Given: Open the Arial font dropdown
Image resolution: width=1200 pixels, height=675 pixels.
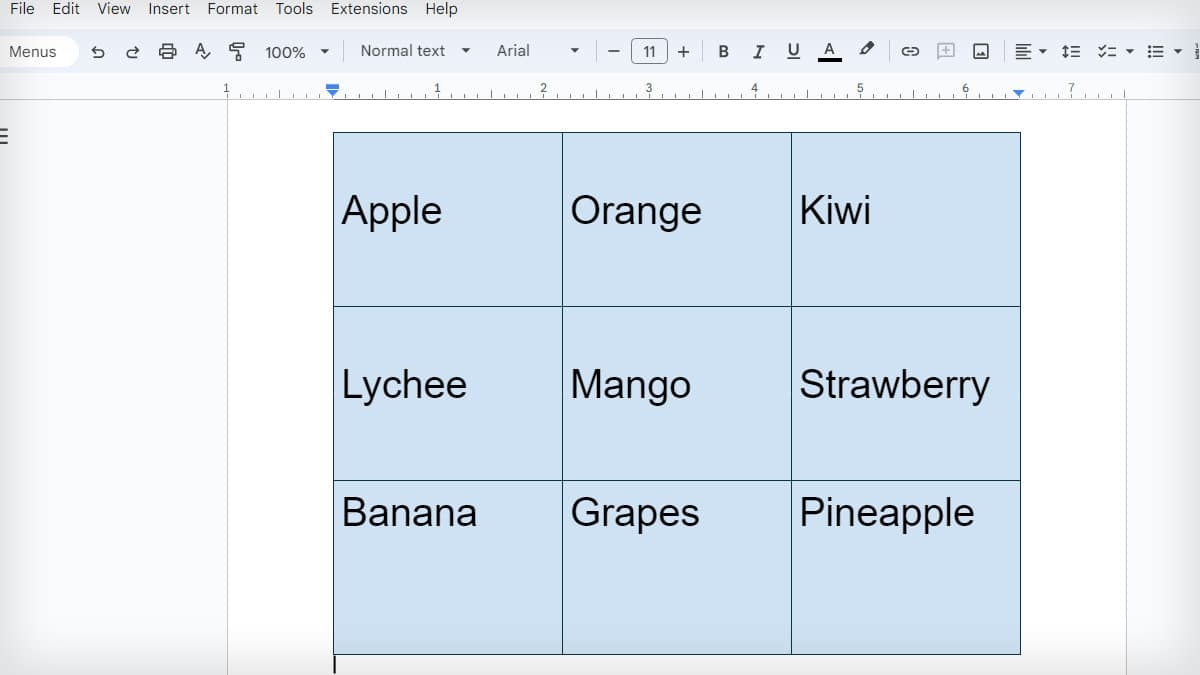Looking at the screenshot, I should [x=536, y=51].
